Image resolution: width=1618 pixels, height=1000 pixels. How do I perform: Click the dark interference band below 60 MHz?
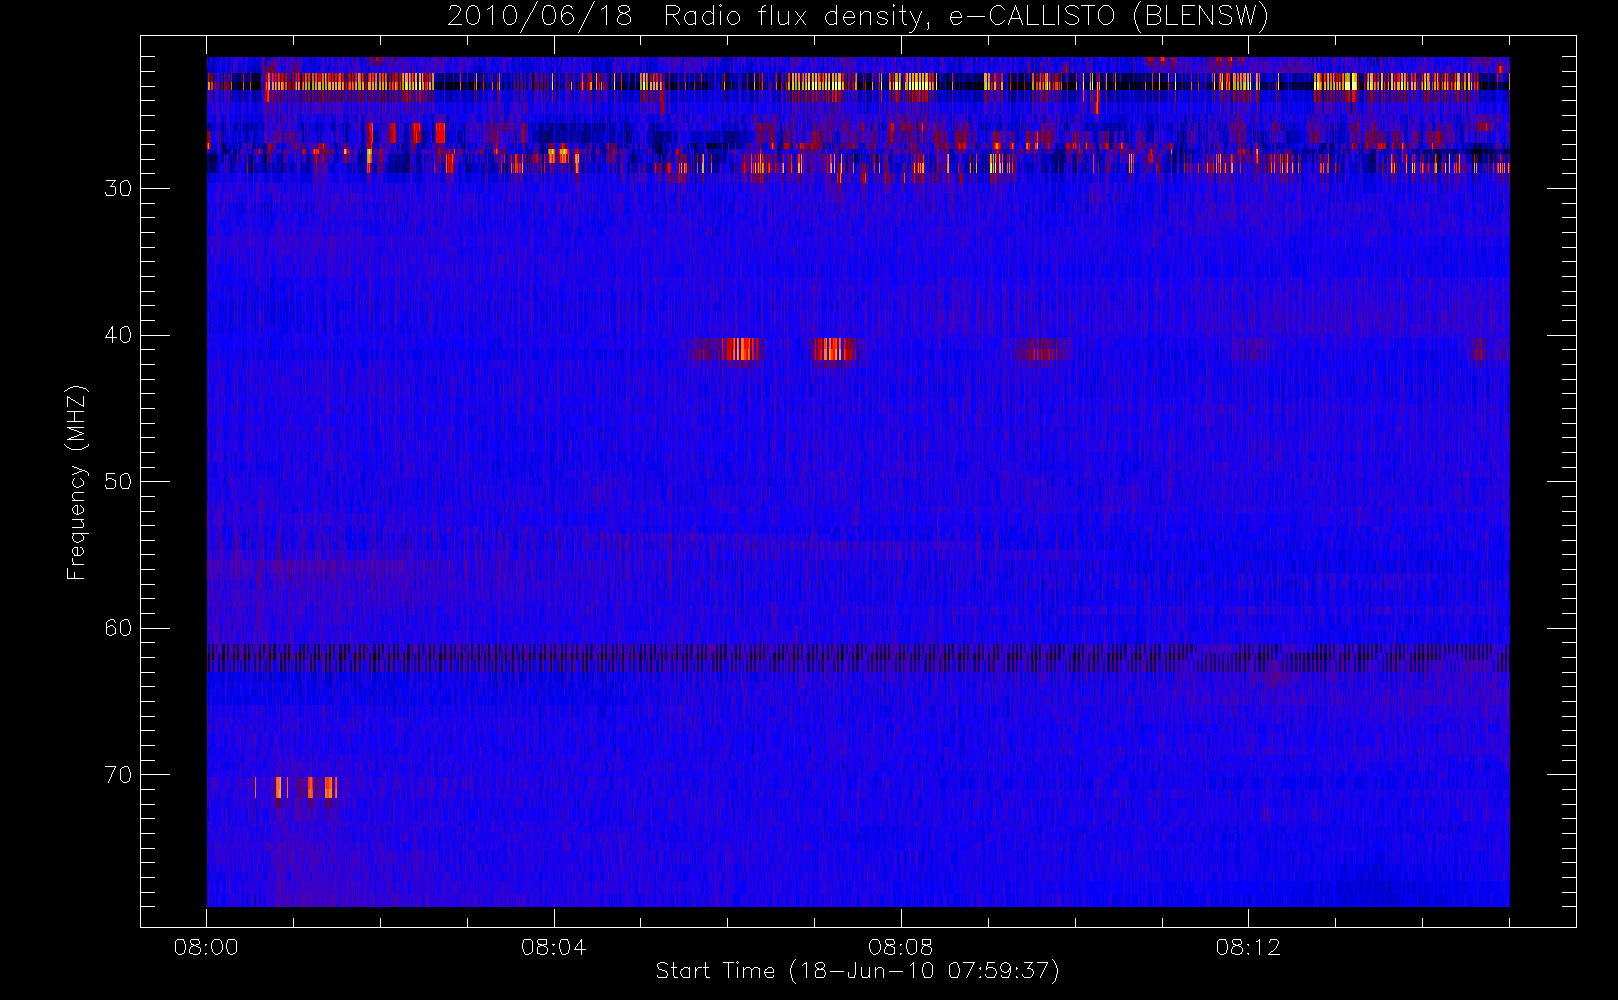(x=858, y=658)
